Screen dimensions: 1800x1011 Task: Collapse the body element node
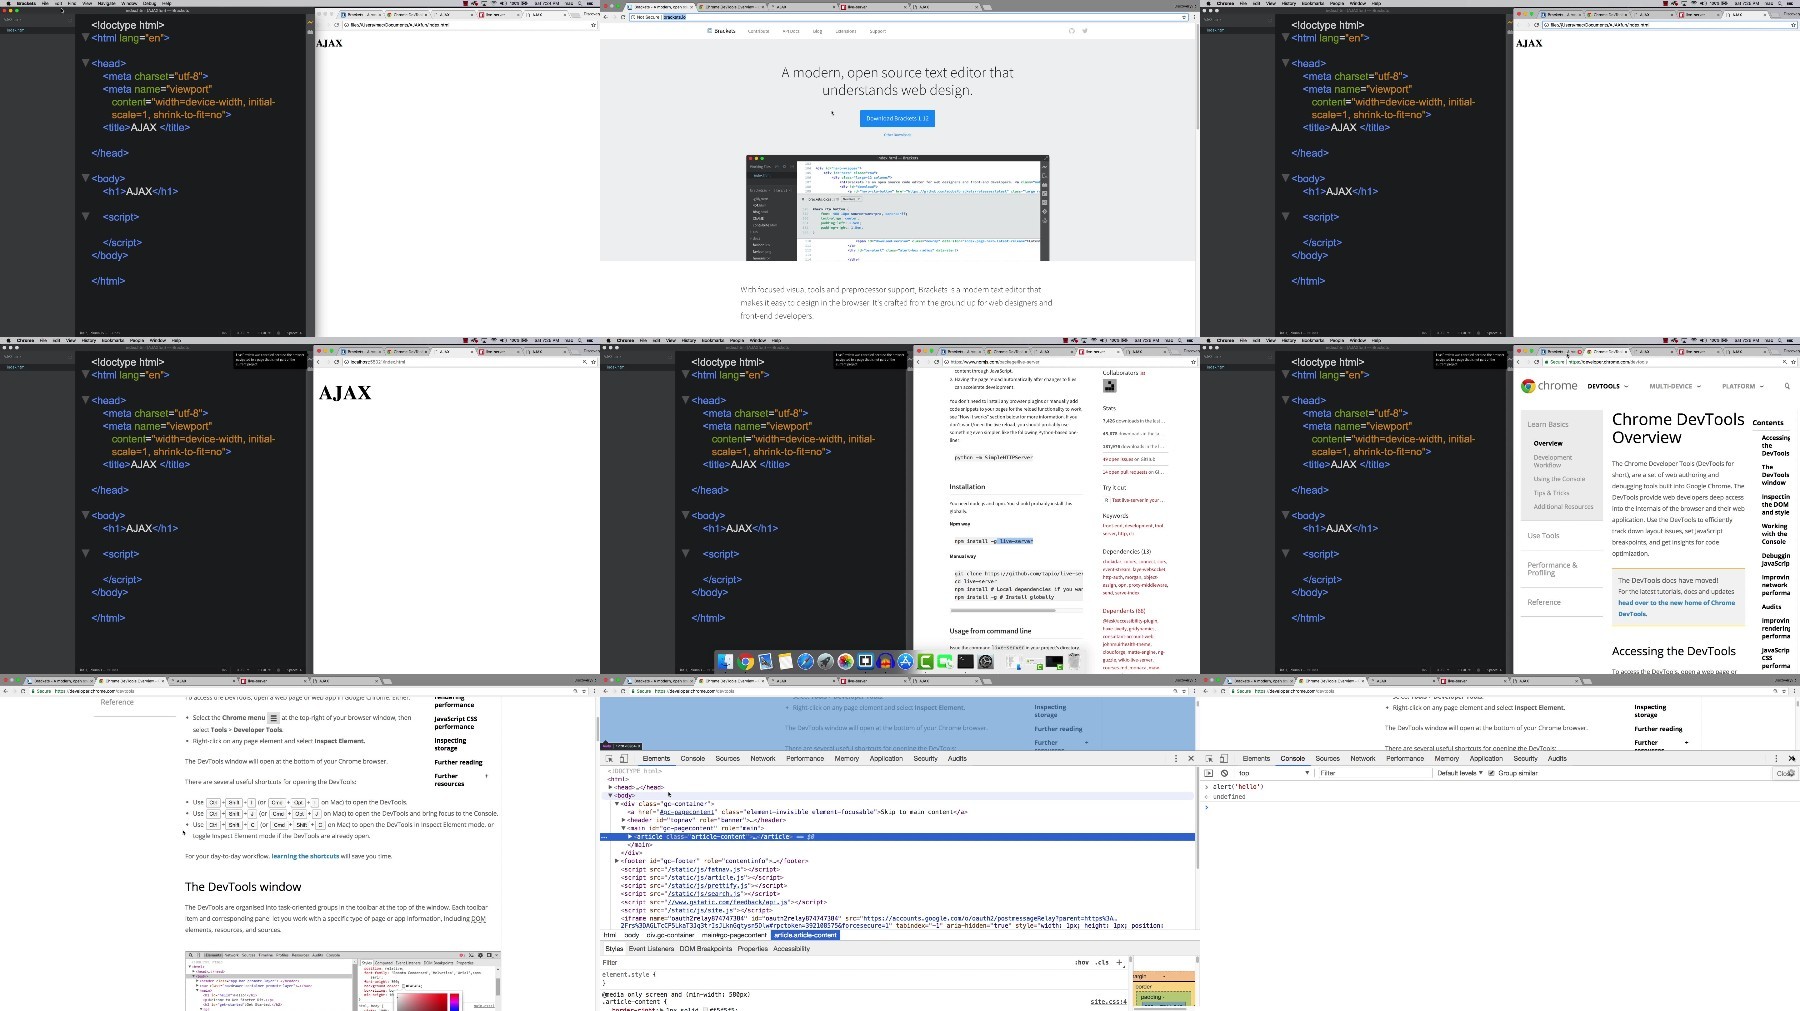[x=611, y=795]
